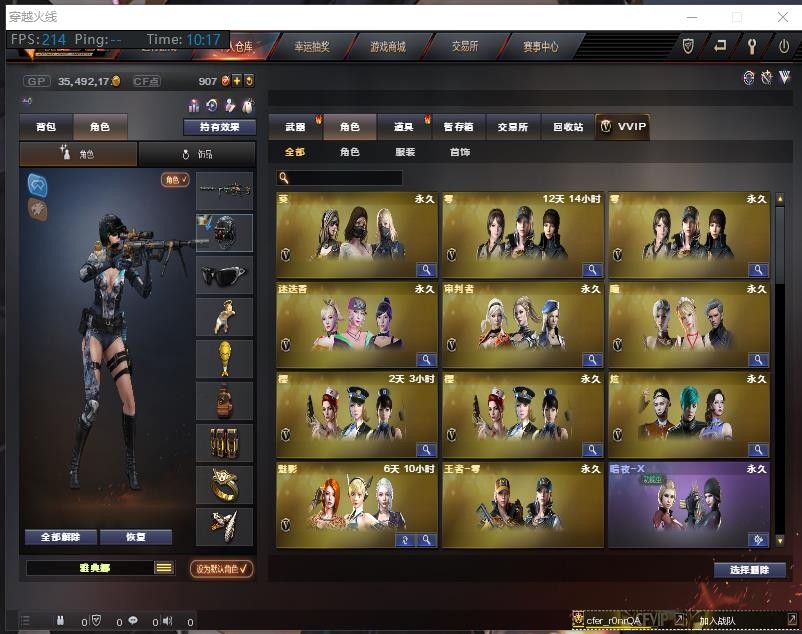The width and height of the screenshot is (802, 634).
Task: Click the inventory search input field
Action: [339, 177]
